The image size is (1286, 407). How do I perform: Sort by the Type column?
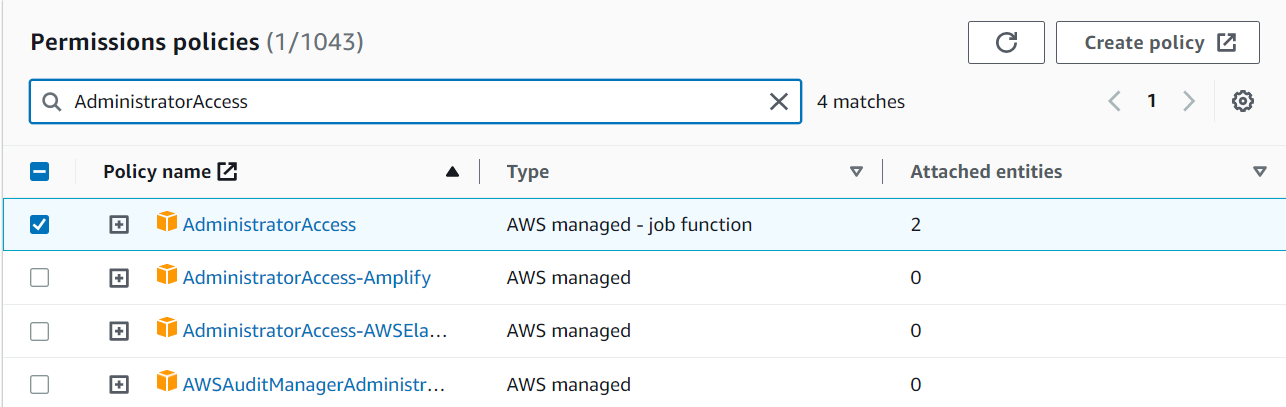[855, 172]
